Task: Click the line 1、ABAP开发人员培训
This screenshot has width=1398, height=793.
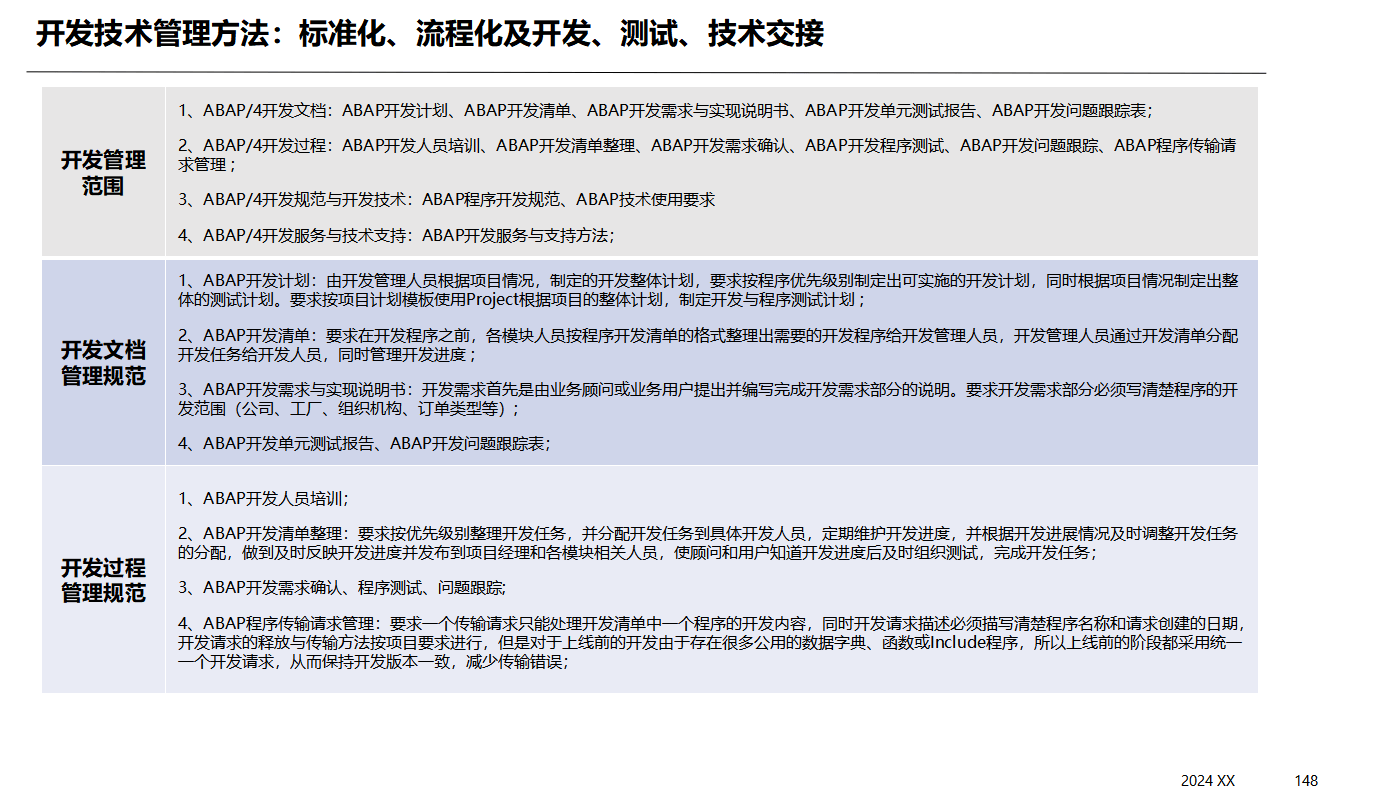Action: pos(264,498)
